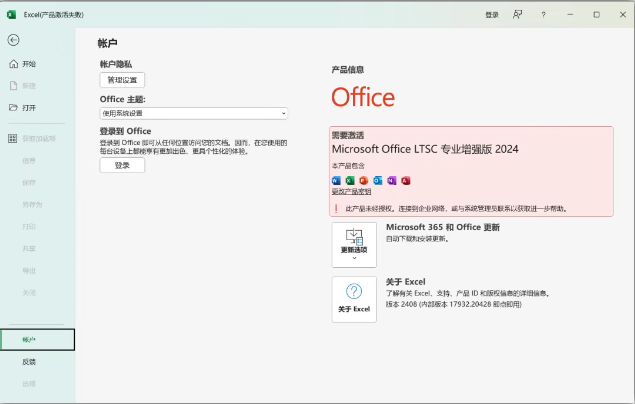Open the 关于 Excel about button

(354, 299)
